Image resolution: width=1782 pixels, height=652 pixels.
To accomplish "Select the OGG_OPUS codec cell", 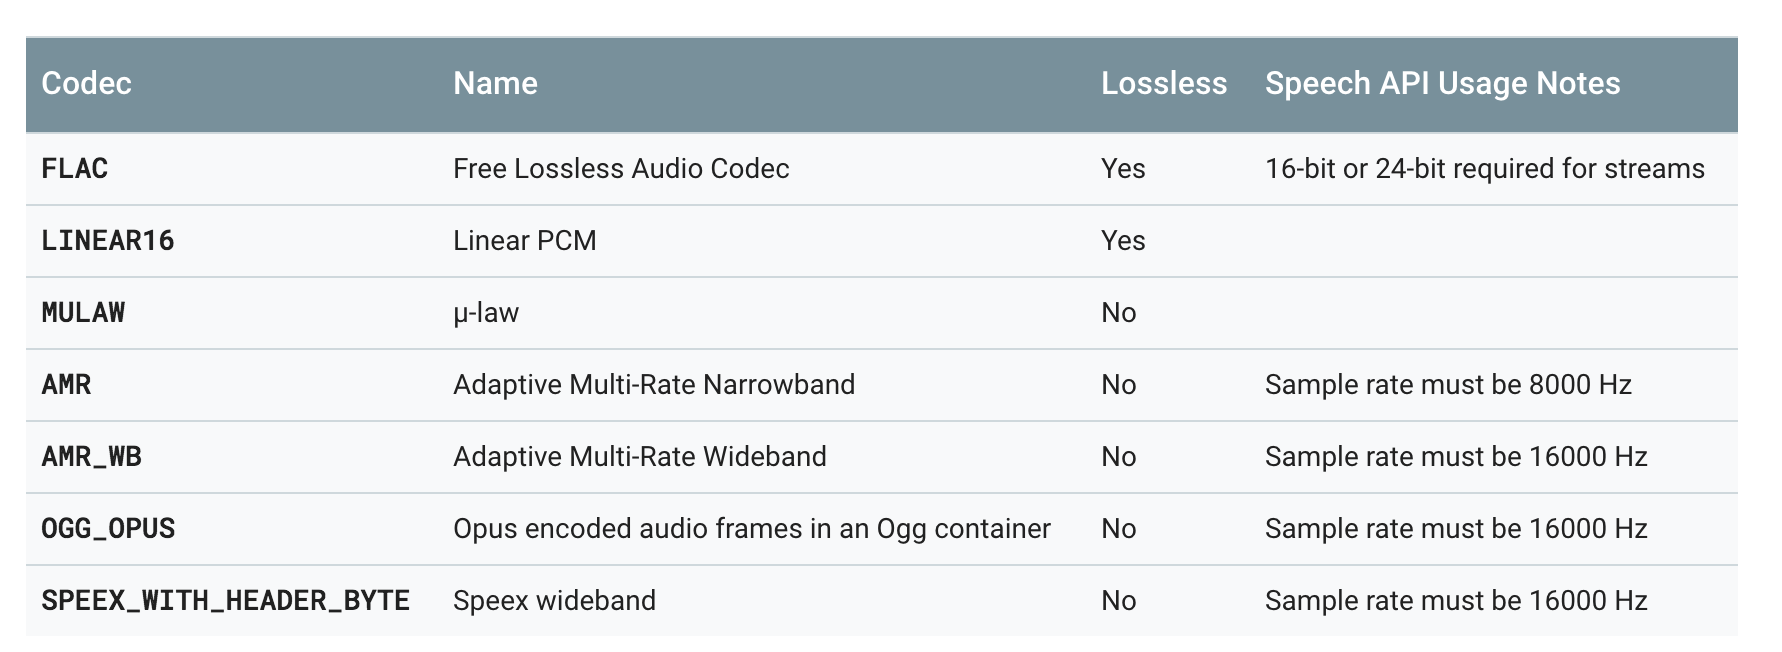I will [x=108, y=528].
